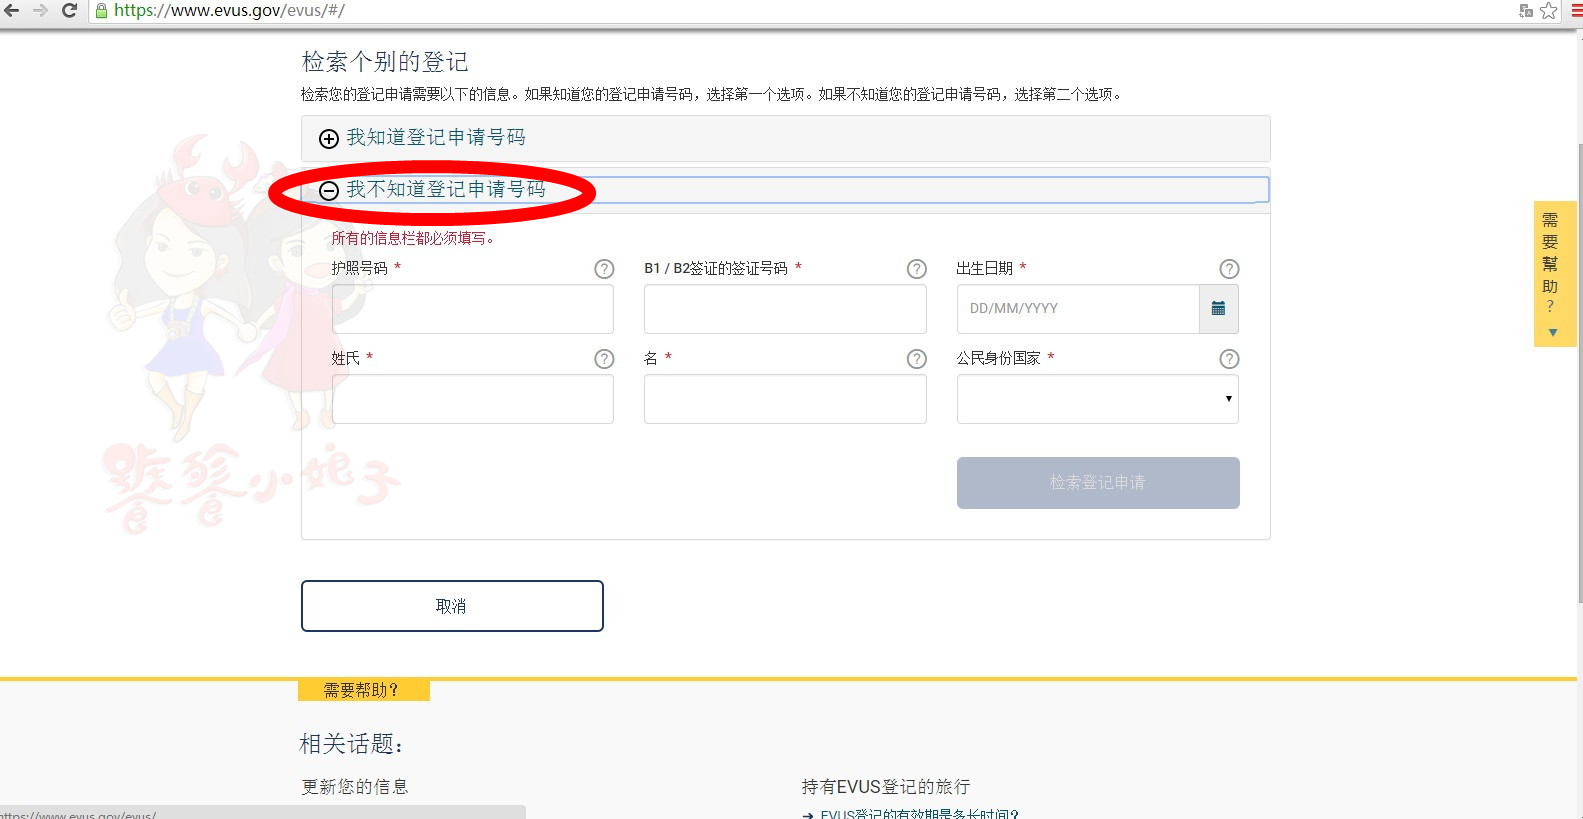Click the help icon beside passport number 护照号码
1583x819 pixels.
604,269
